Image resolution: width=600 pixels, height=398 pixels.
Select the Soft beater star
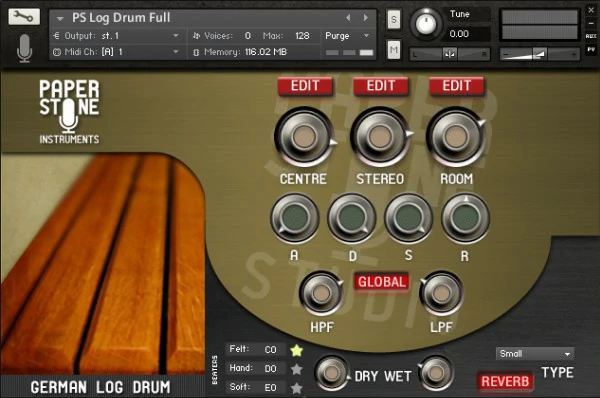click(x=297, y=388)
